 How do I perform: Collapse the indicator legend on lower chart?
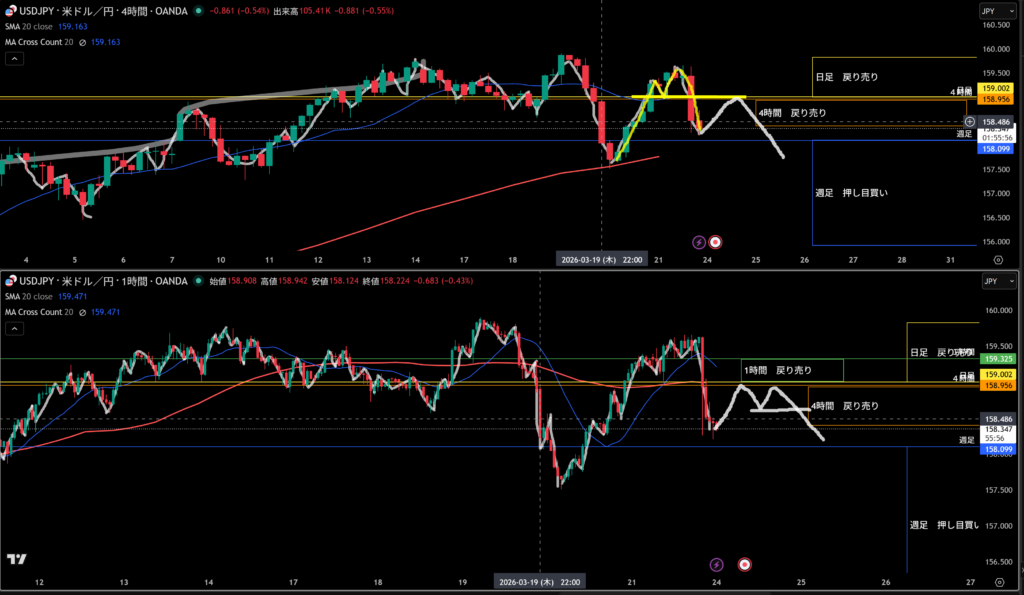point(15,328)
